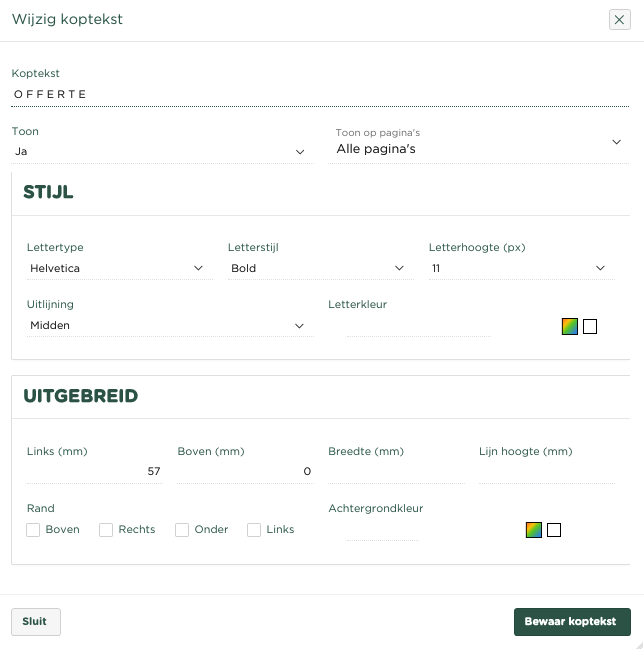Open the Letterkleur gradient color picker
The width and height of the screenshot is (644, 650).
tap(570, 326)
